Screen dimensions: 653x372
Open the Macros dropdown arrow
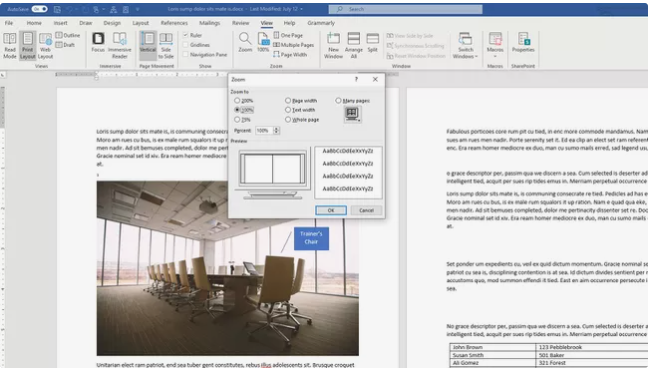495,56
